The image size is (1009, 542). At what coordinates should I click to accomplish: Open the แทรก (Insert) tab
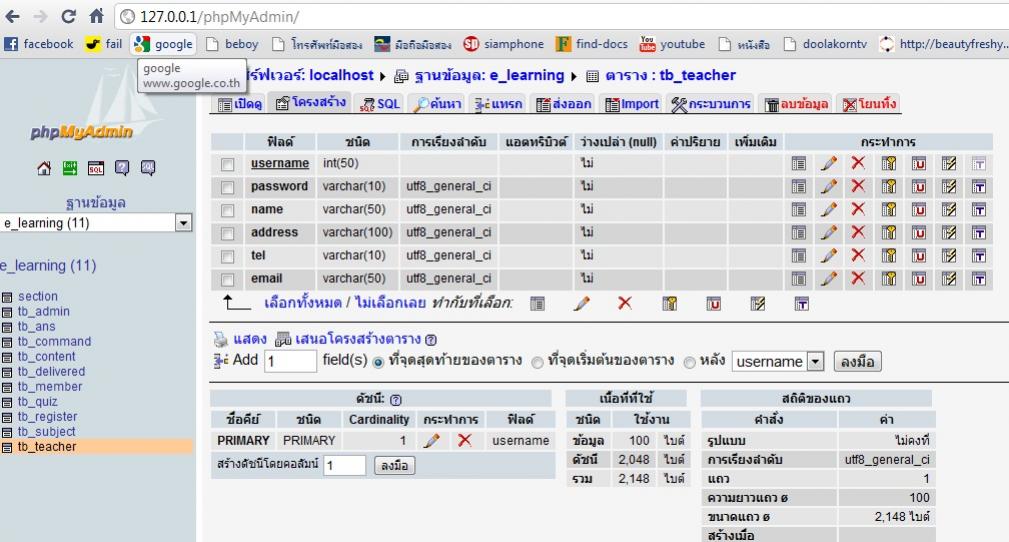click(499, 104)
